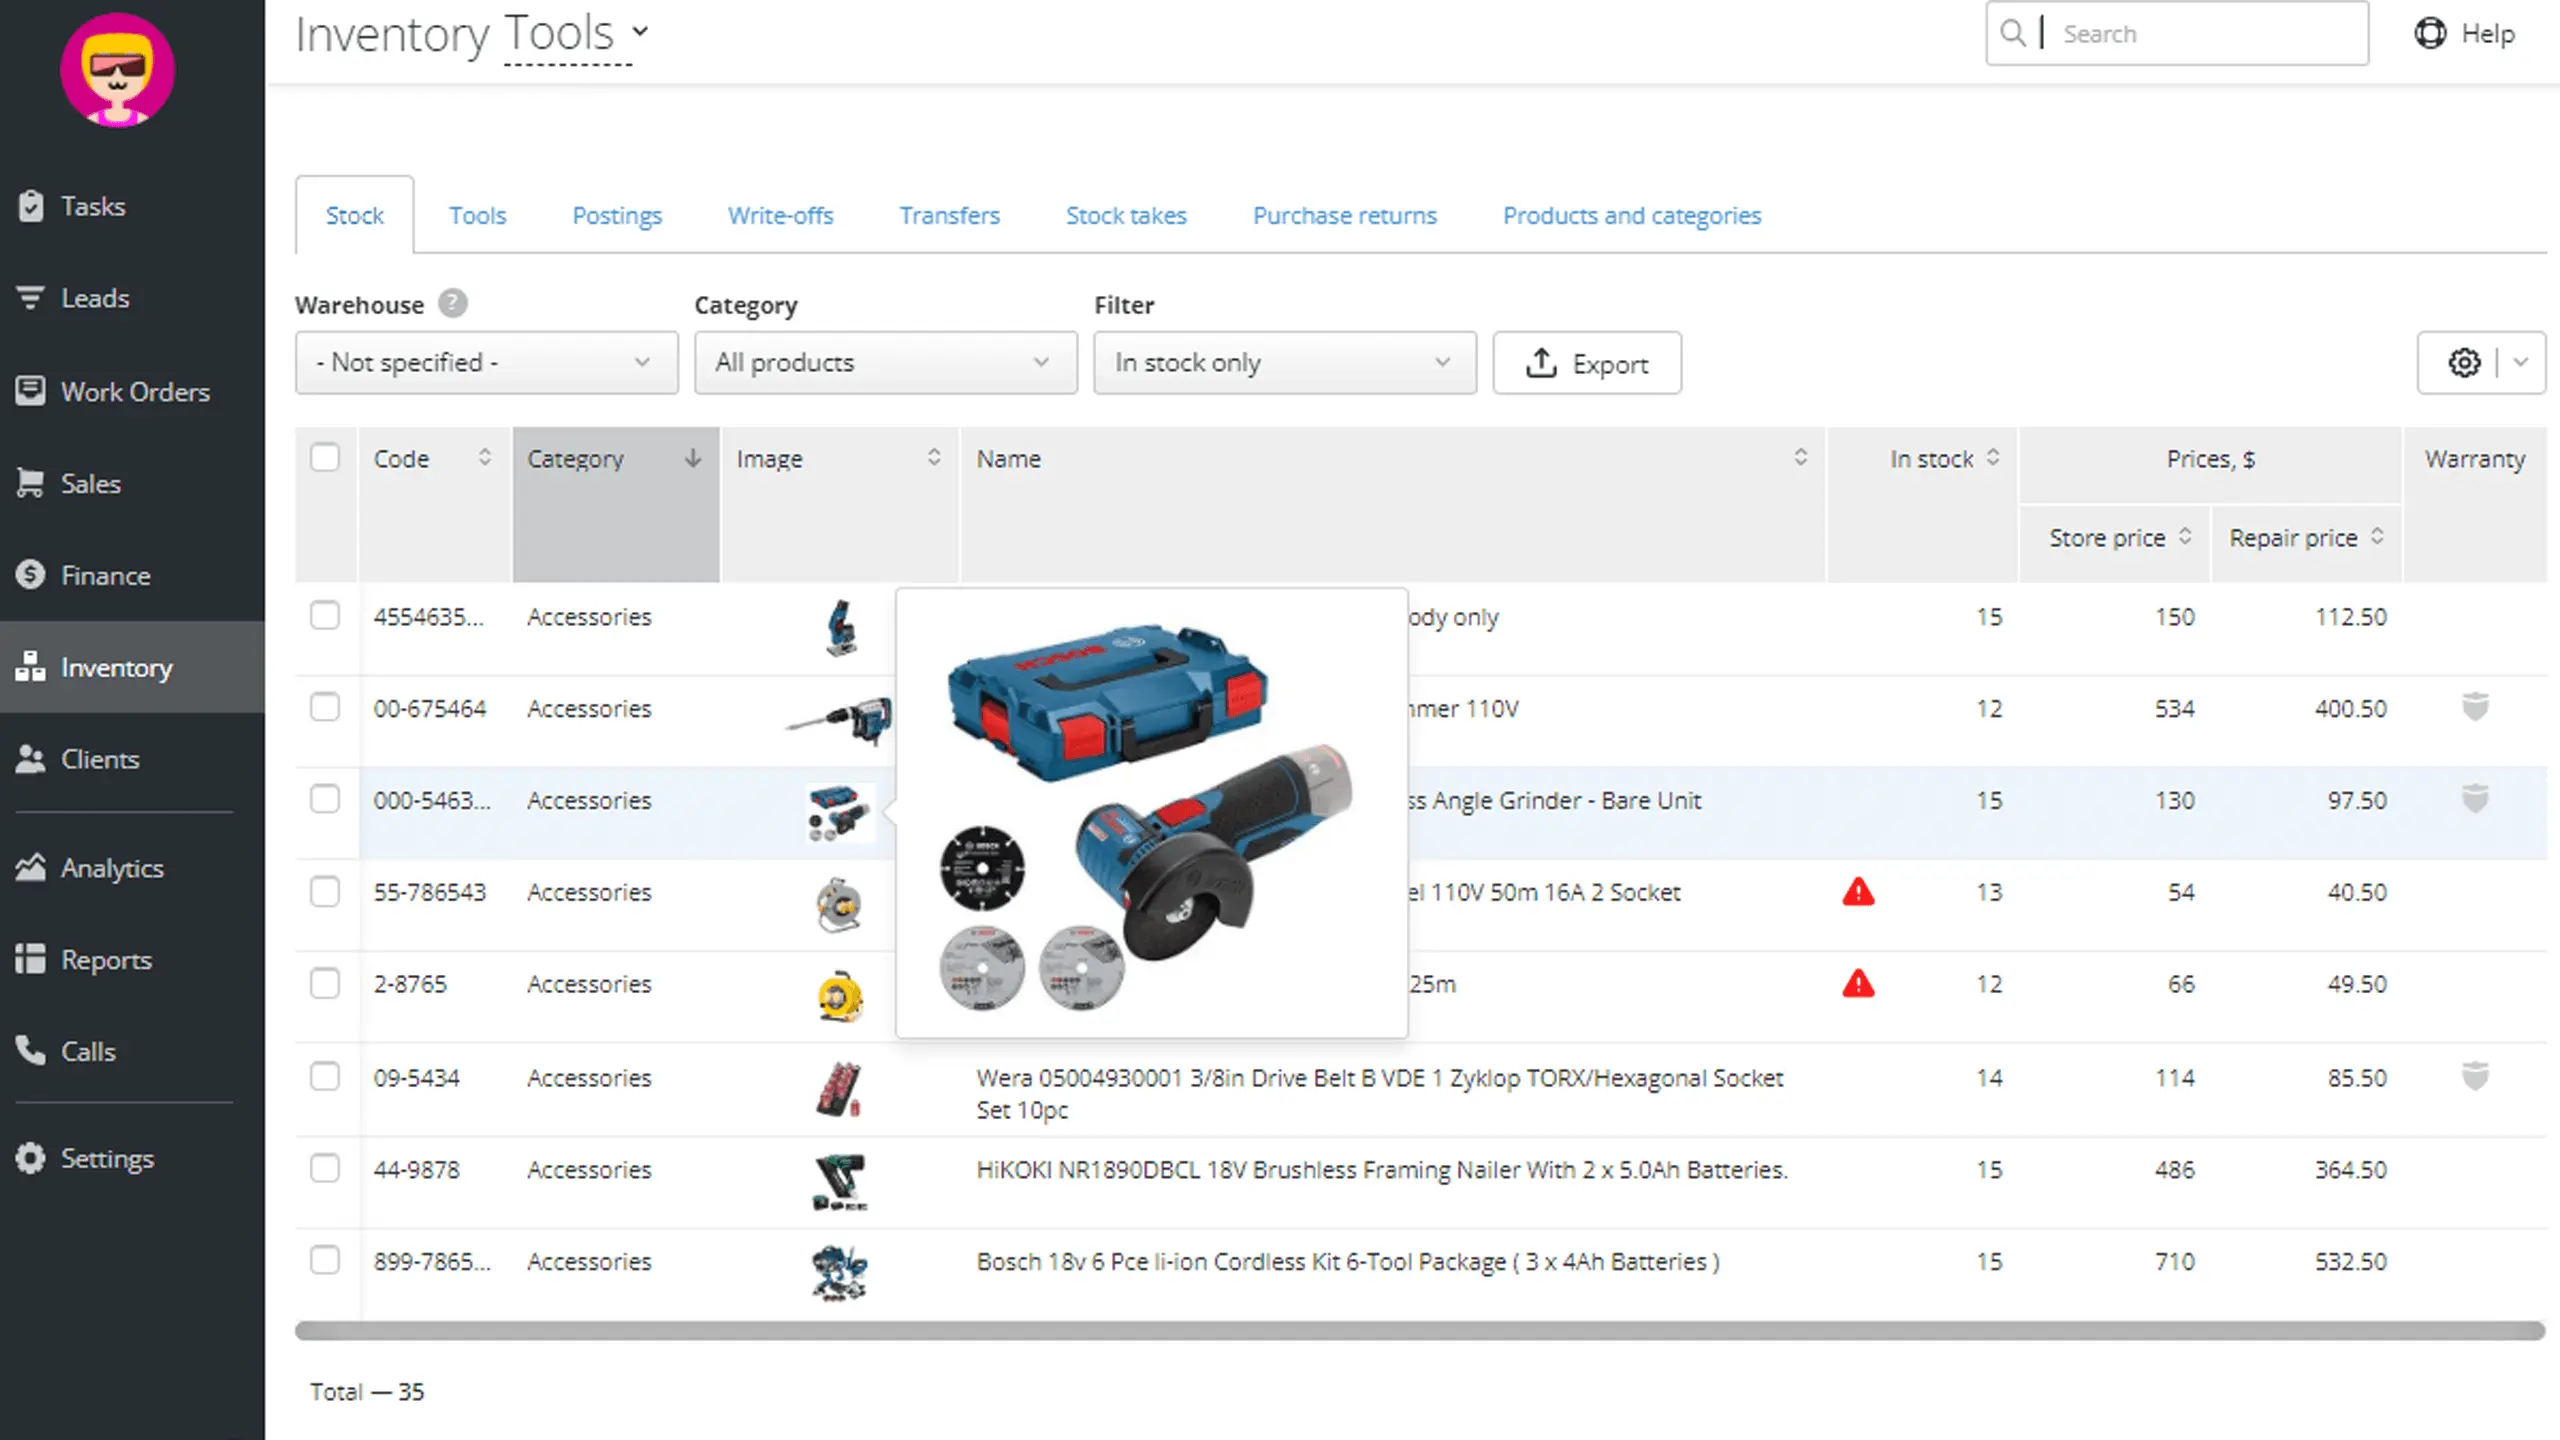Check row with code 44-9878
This screenshot has width=2560, height=1440.
tap(325, 1168)
